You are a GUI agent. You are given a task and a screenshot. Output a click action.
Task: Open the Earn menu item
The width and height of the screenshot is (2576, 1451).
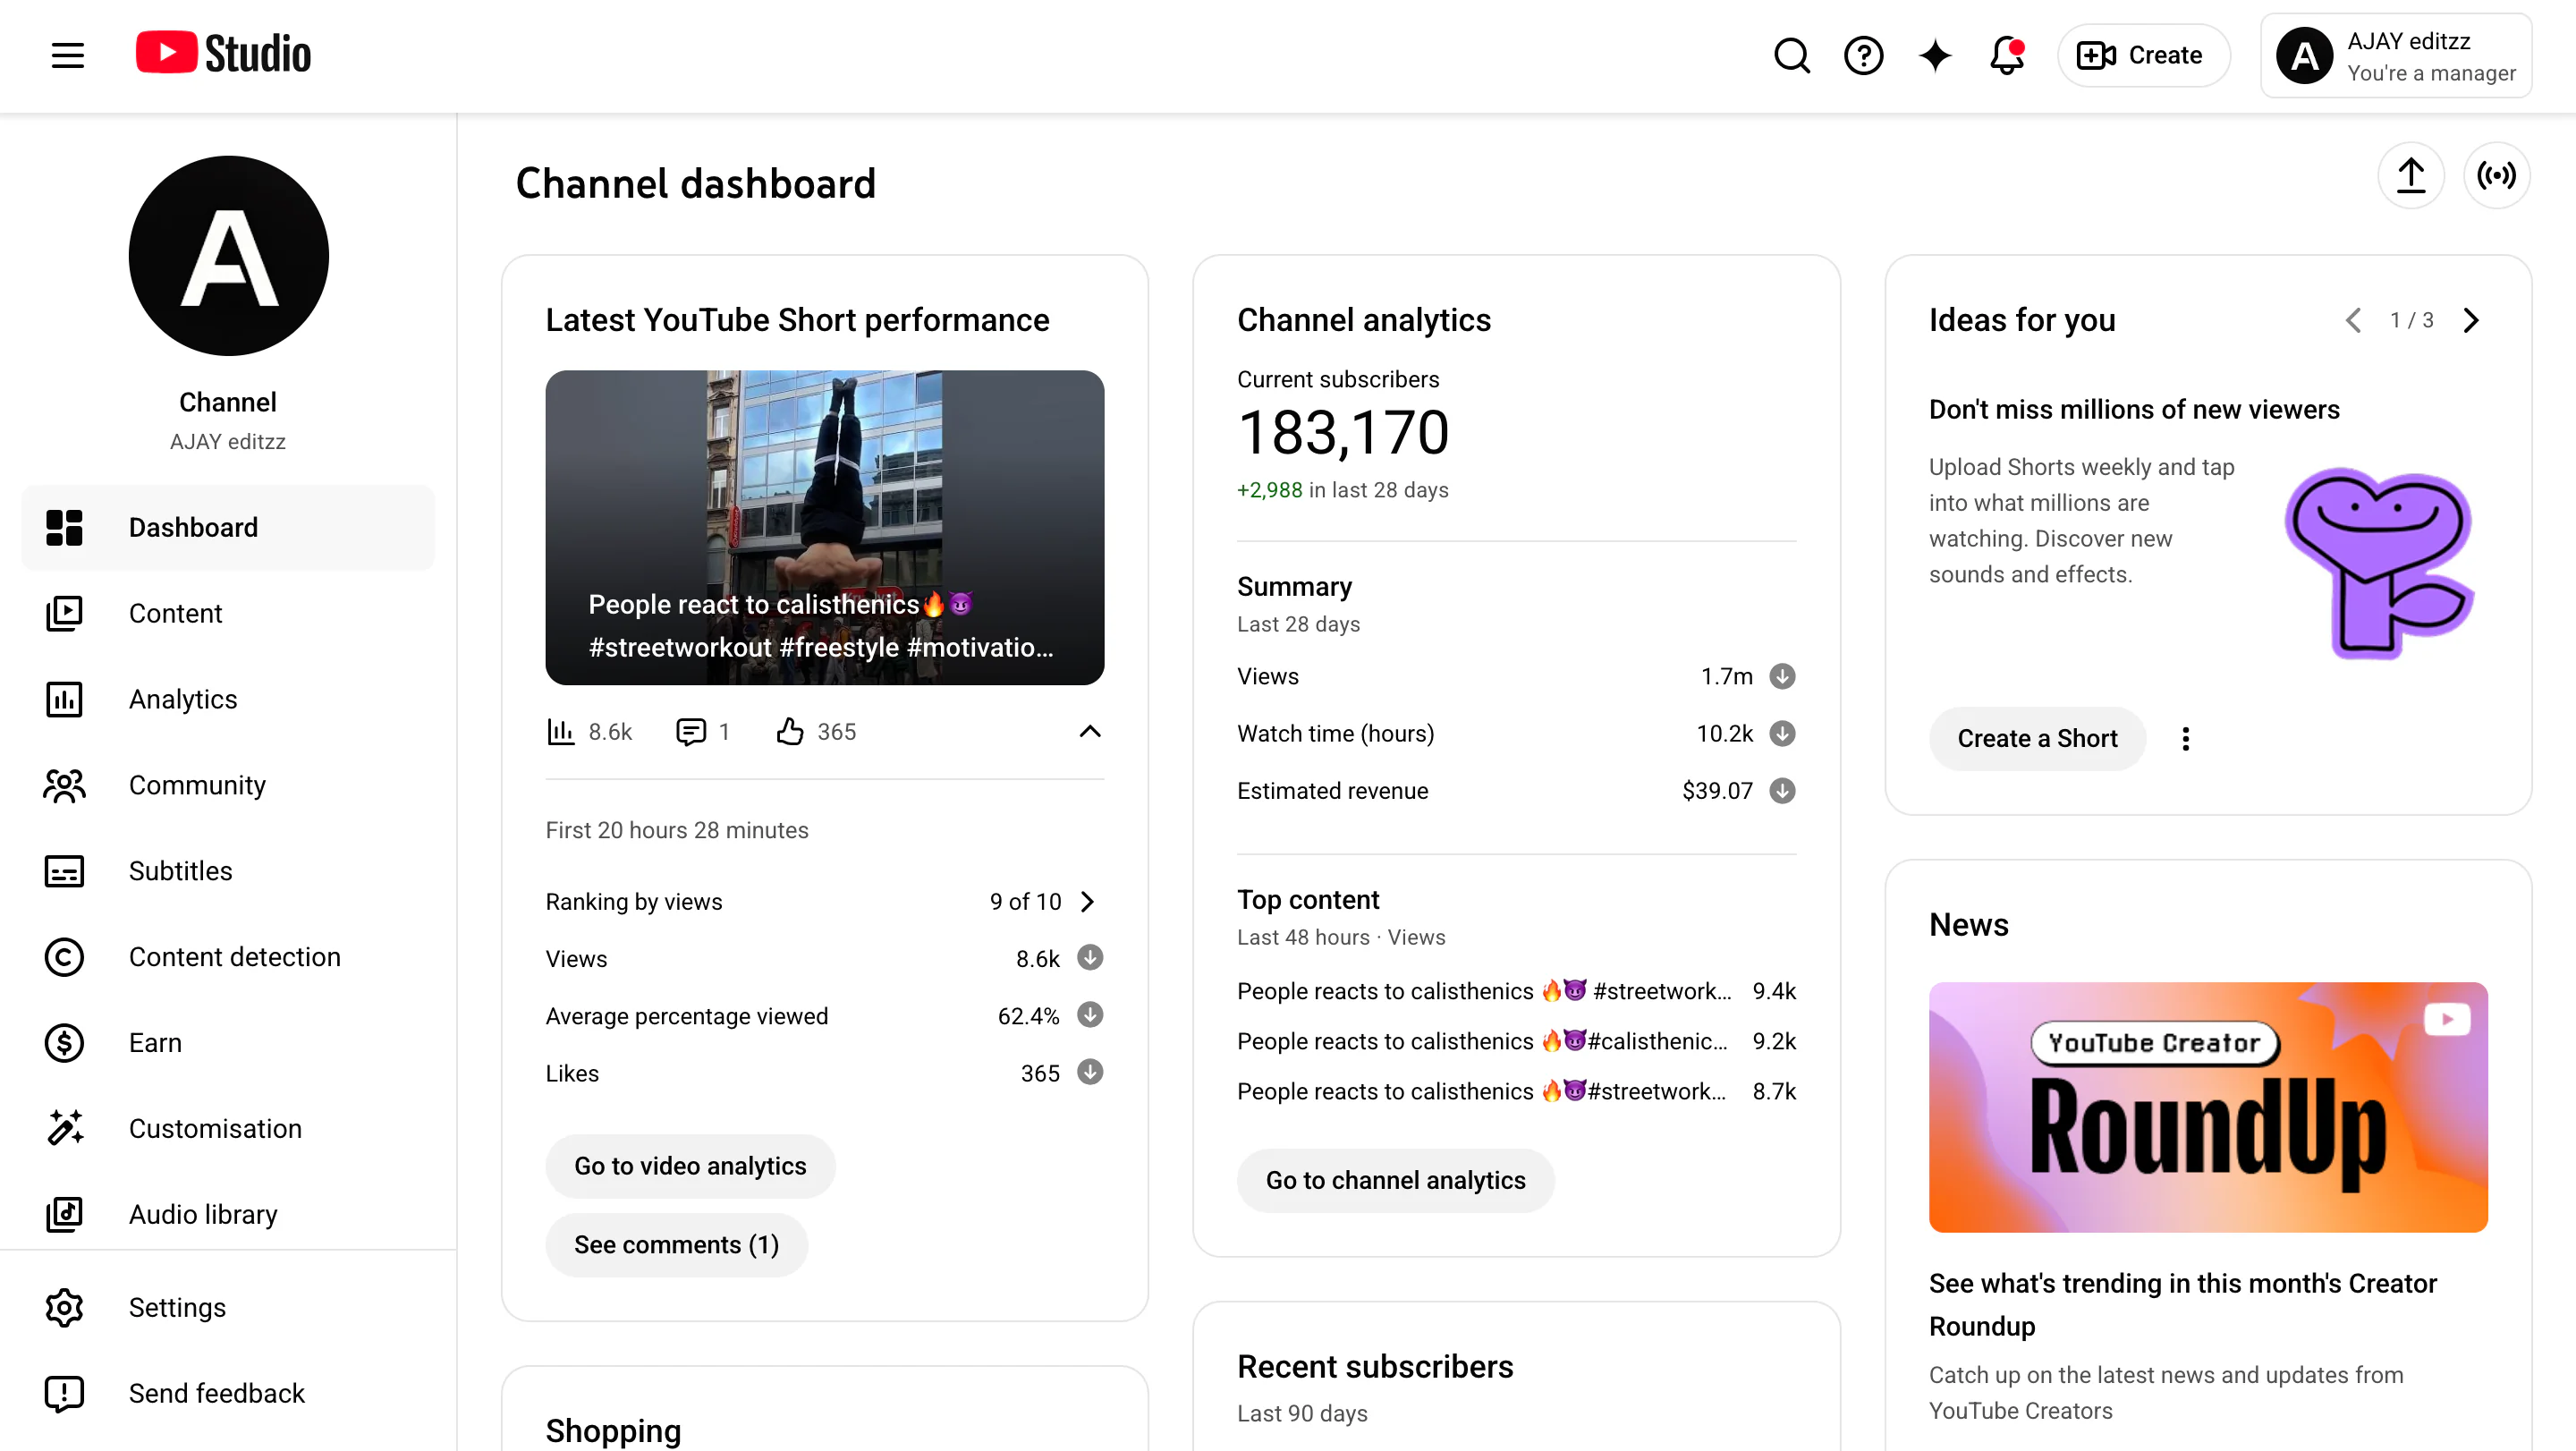155,1042
